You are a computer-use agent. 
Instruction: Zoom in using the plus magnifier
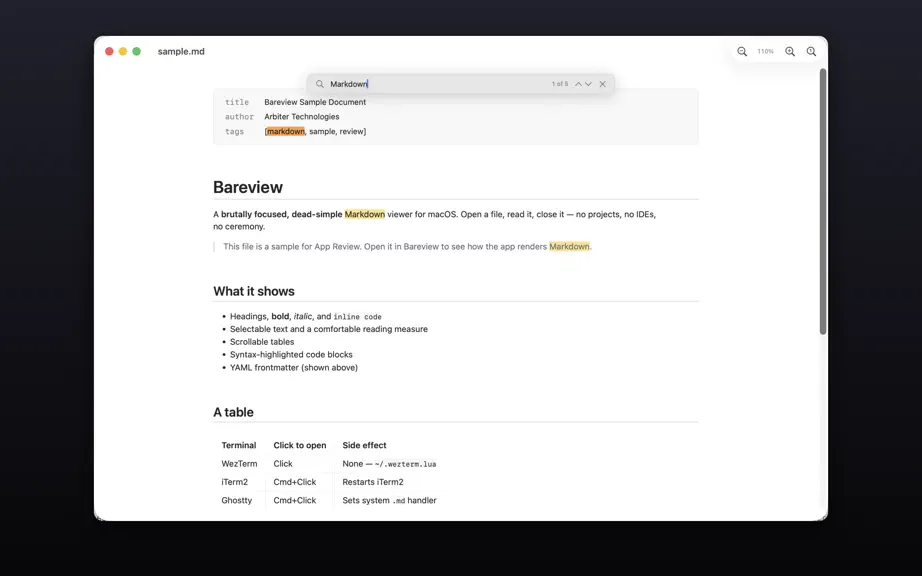(x=790, y=52)
